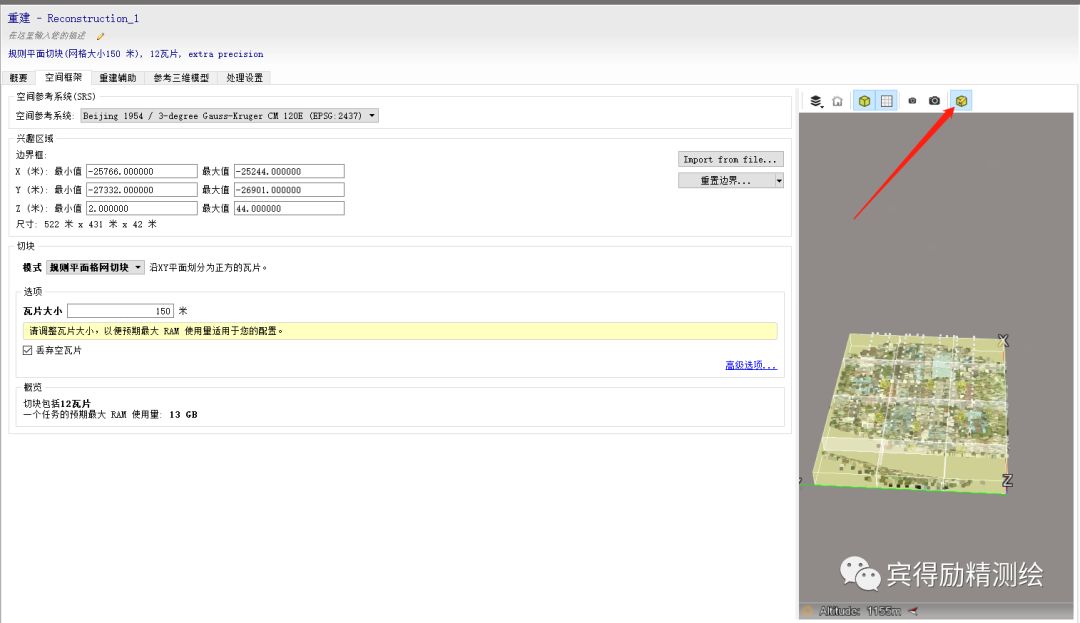Click the small camera icon

pos(912,101)
